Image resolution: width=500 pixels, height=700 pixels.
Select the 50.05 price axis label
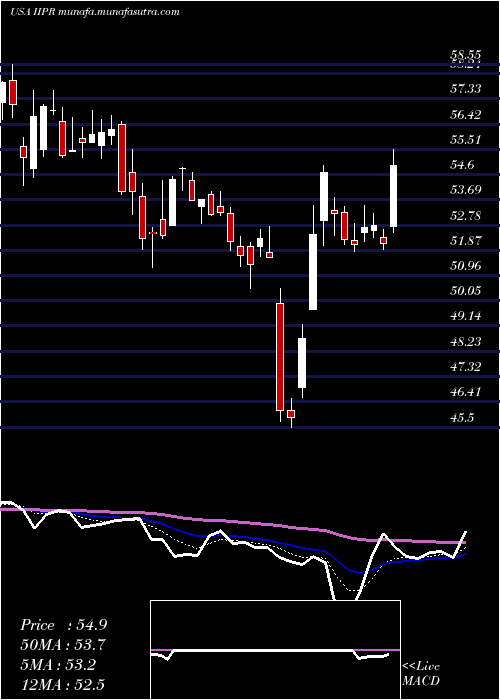click(466, 291)
